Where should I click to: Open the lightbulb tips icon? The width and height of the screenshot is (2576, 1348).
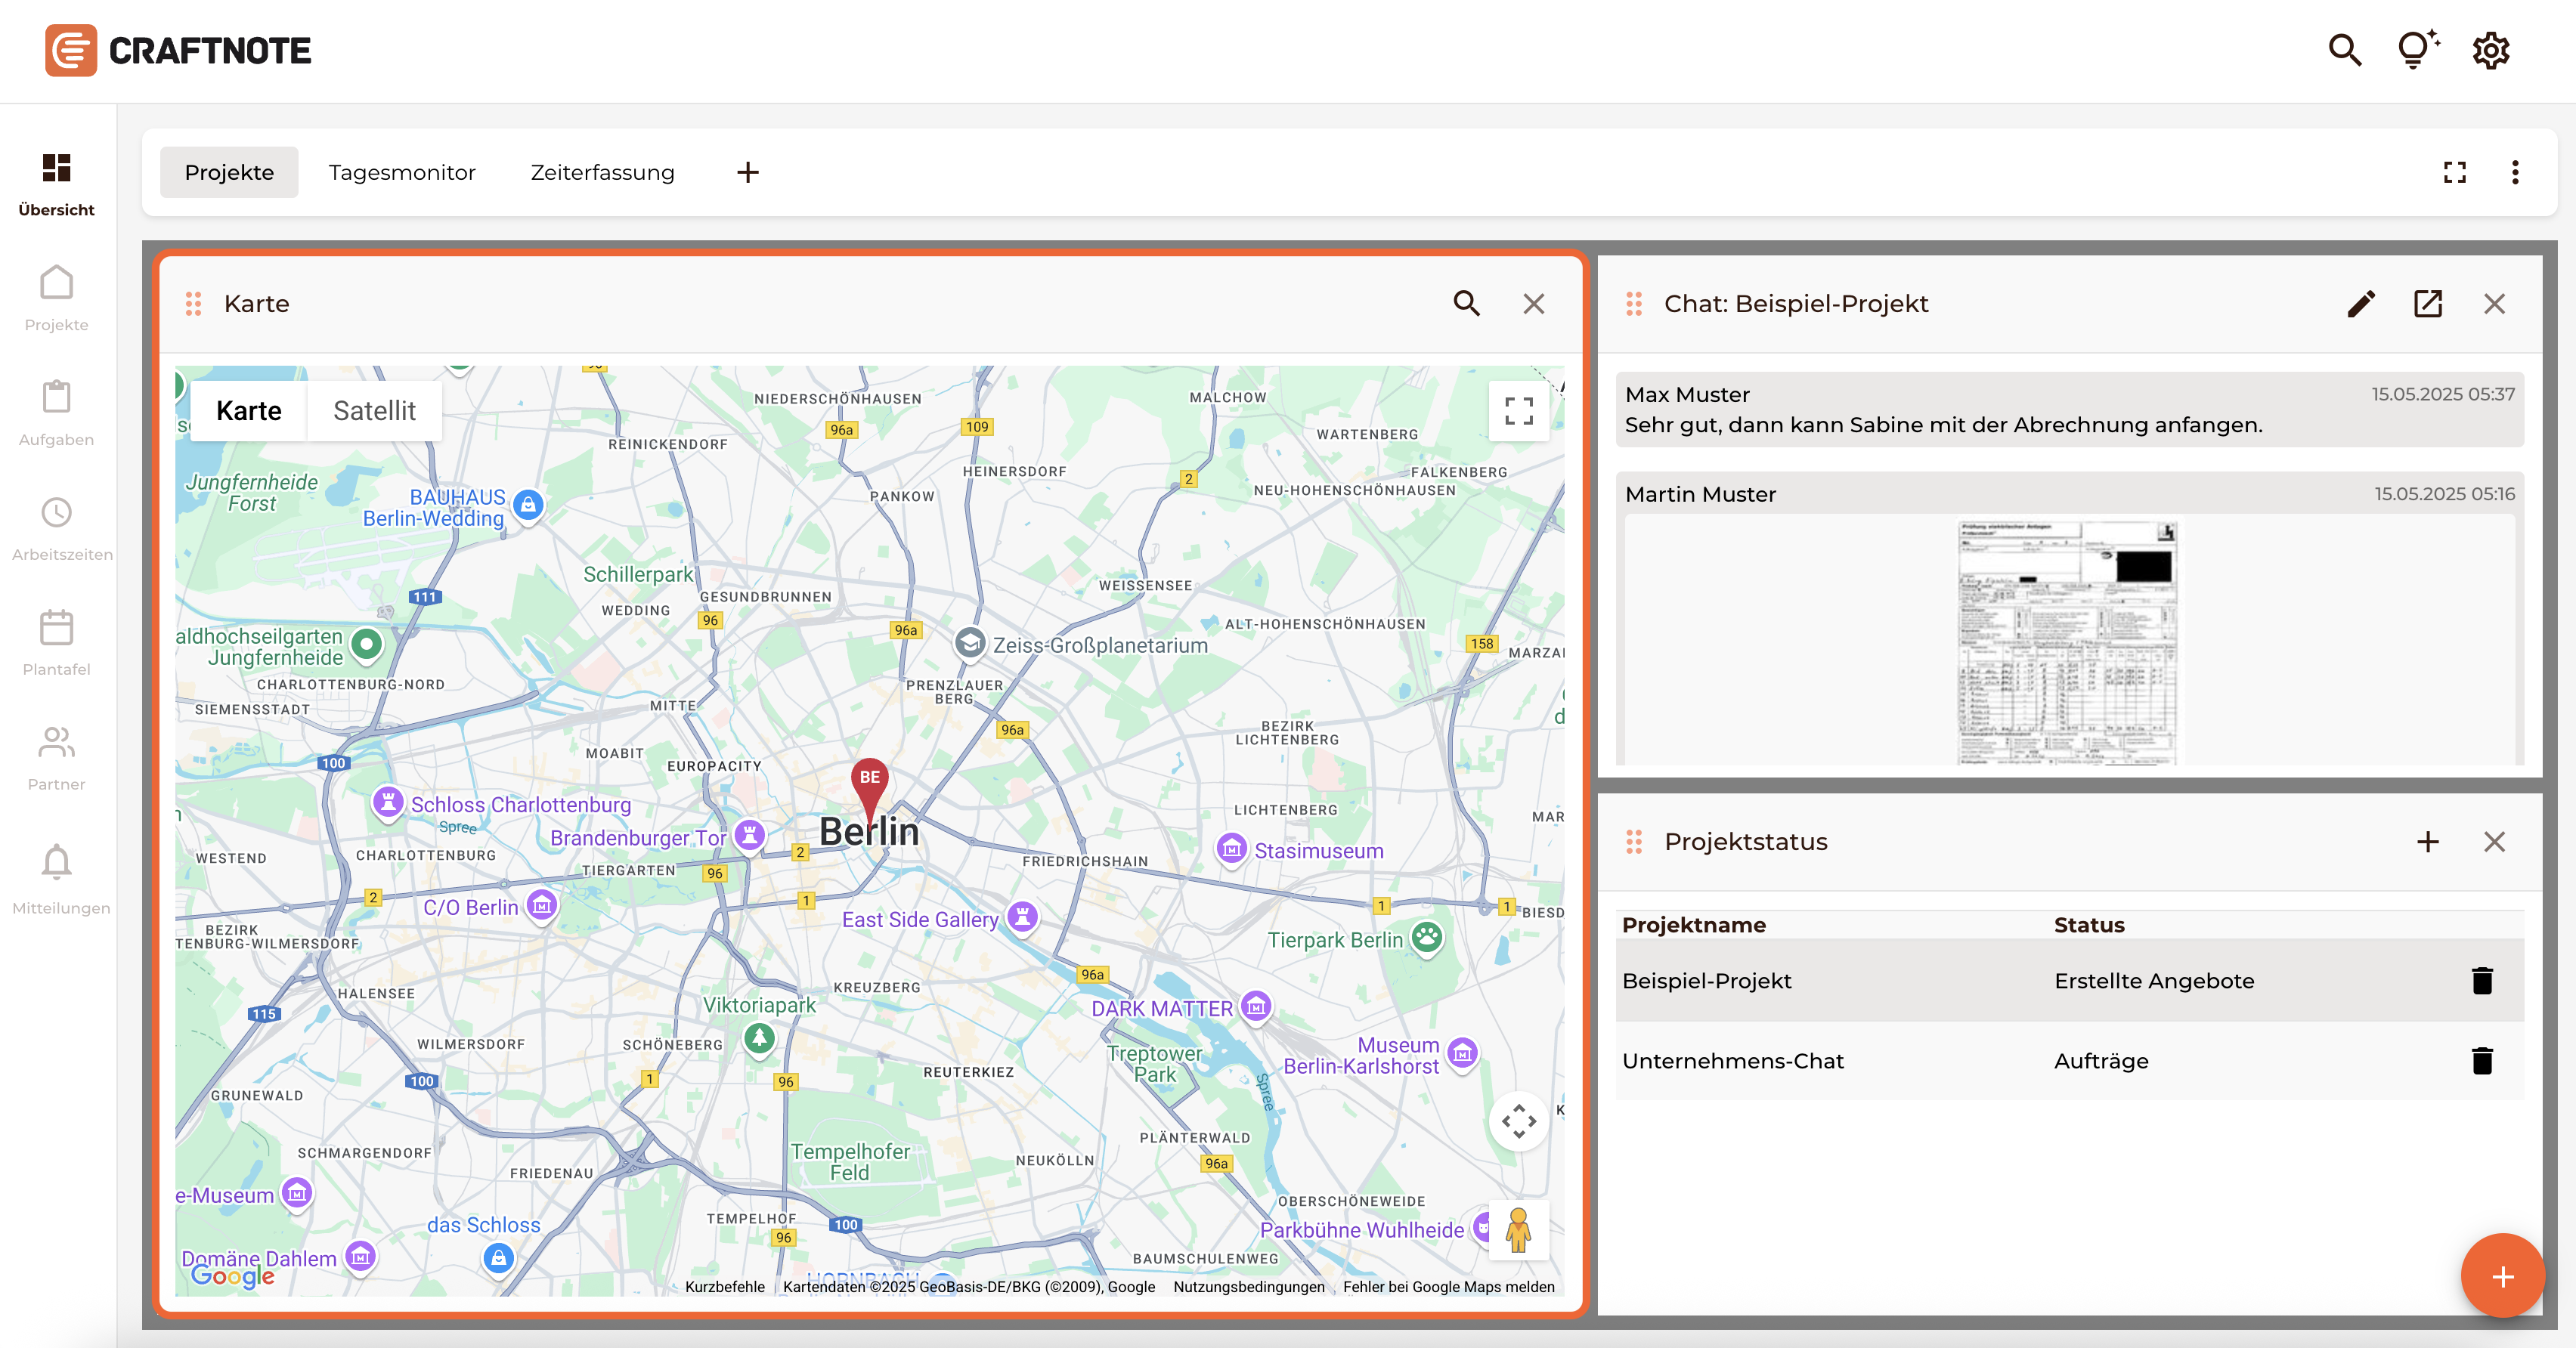coord(2418,50)
